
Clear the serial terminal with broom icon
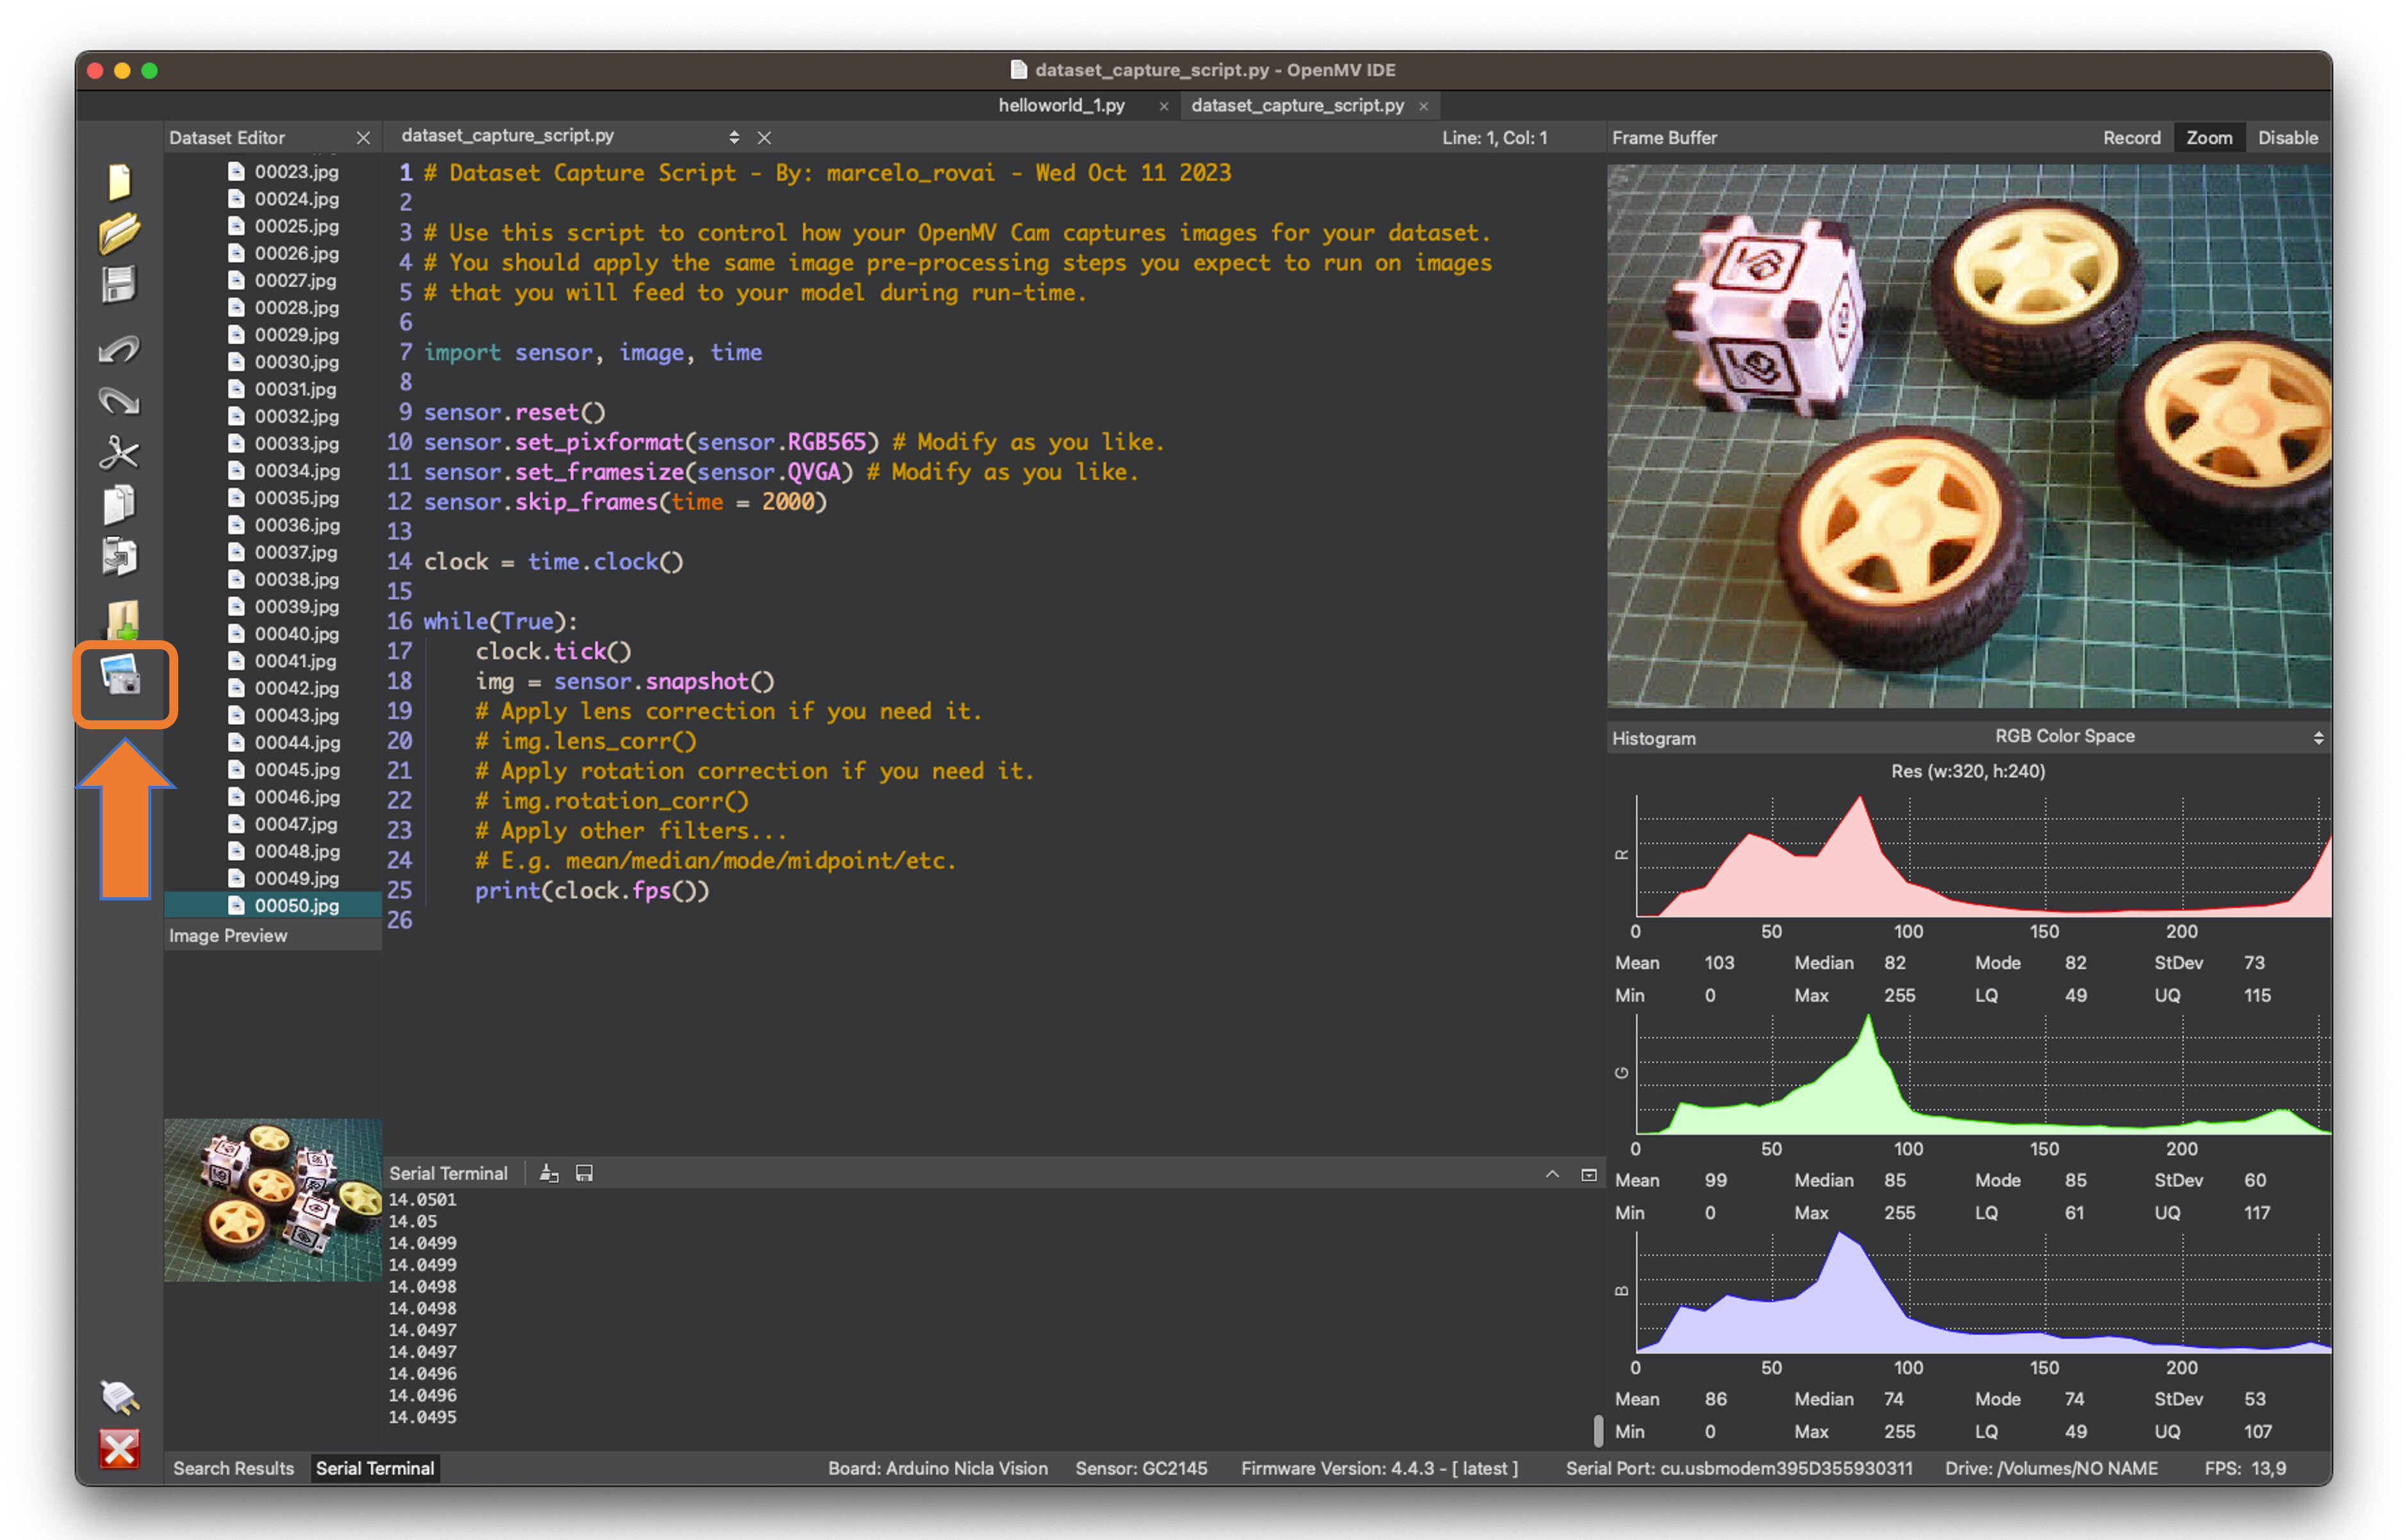[x=549, y=1173]
